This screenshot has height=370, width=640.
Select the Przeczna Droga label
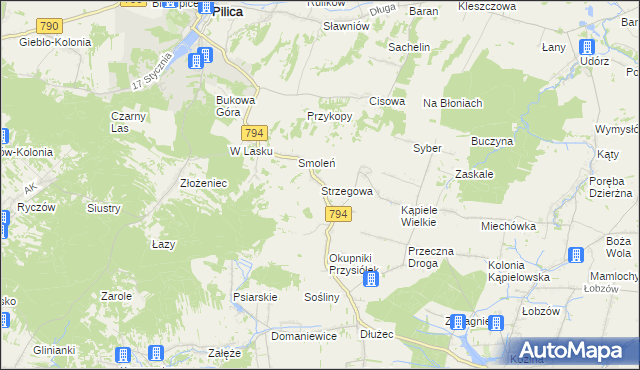coord(431,257)
